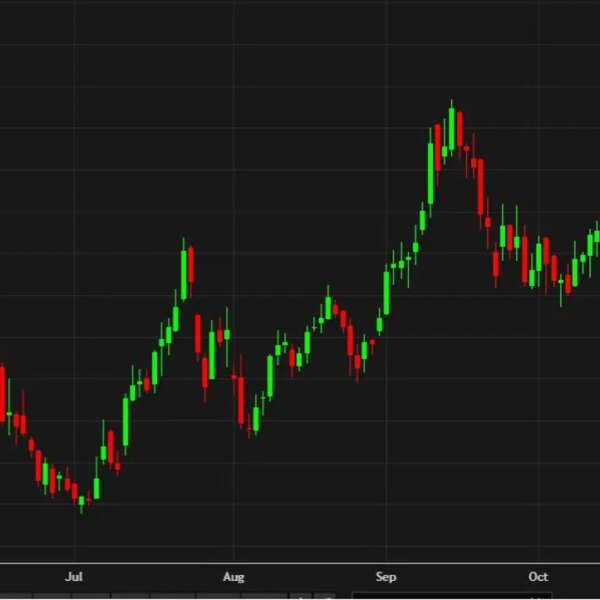Click the Oct label on the time axis
The height and width of the screenshot is (600, 600).
pyautogui.click(x=538, y=577)
